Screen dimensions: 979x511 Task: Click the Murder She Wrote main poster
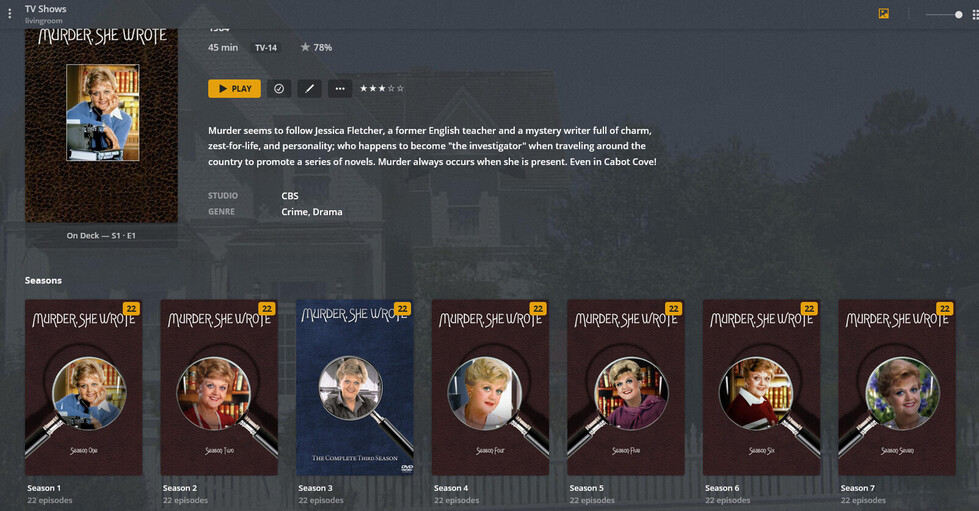pyautogui.click(x=101, y=125)
